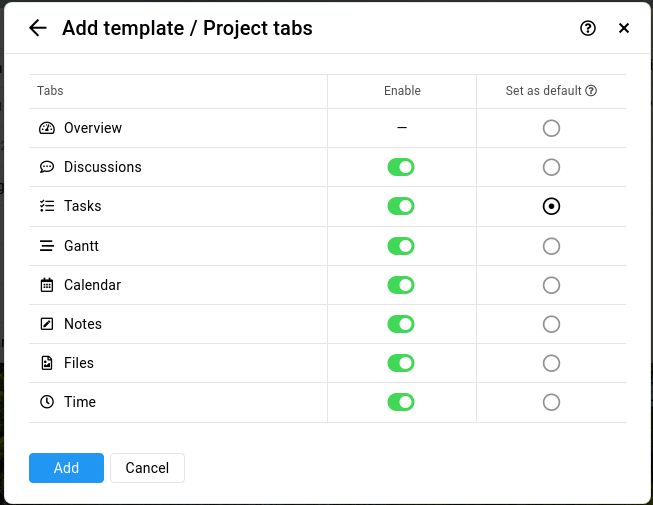Click the Notes pencil icon
Viewport: 653px width, 505px height.
pyautogui.click(x=47, y=324)
